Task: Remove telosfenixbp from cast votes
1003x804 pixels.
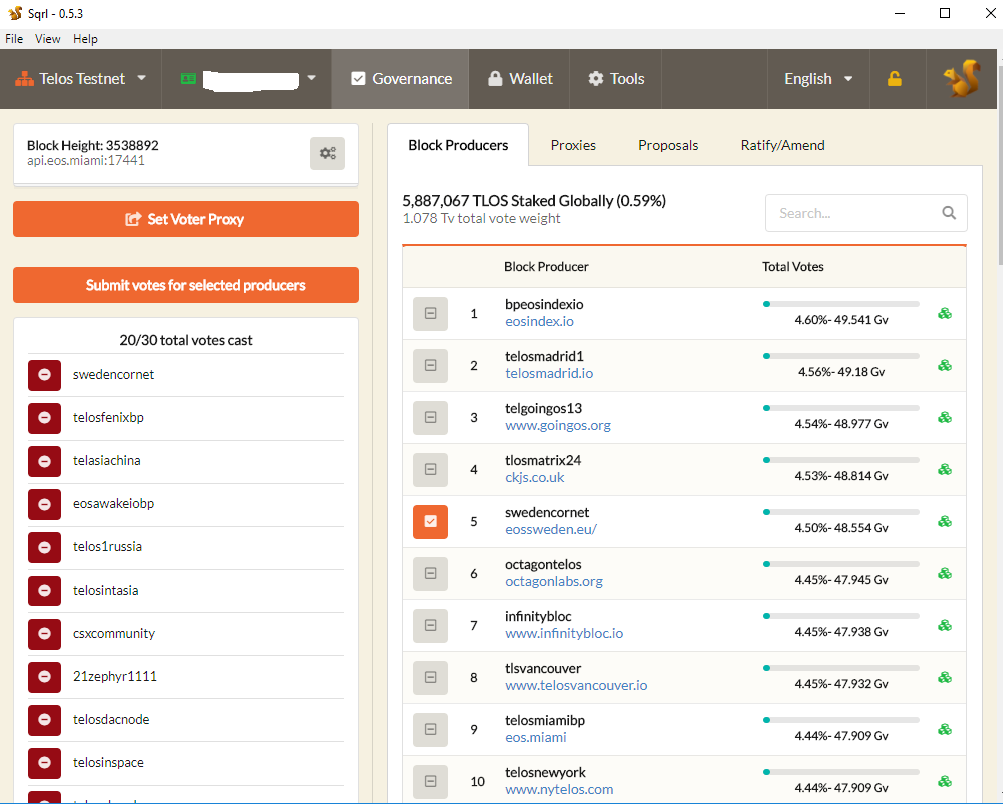Action: click(44, 418)
